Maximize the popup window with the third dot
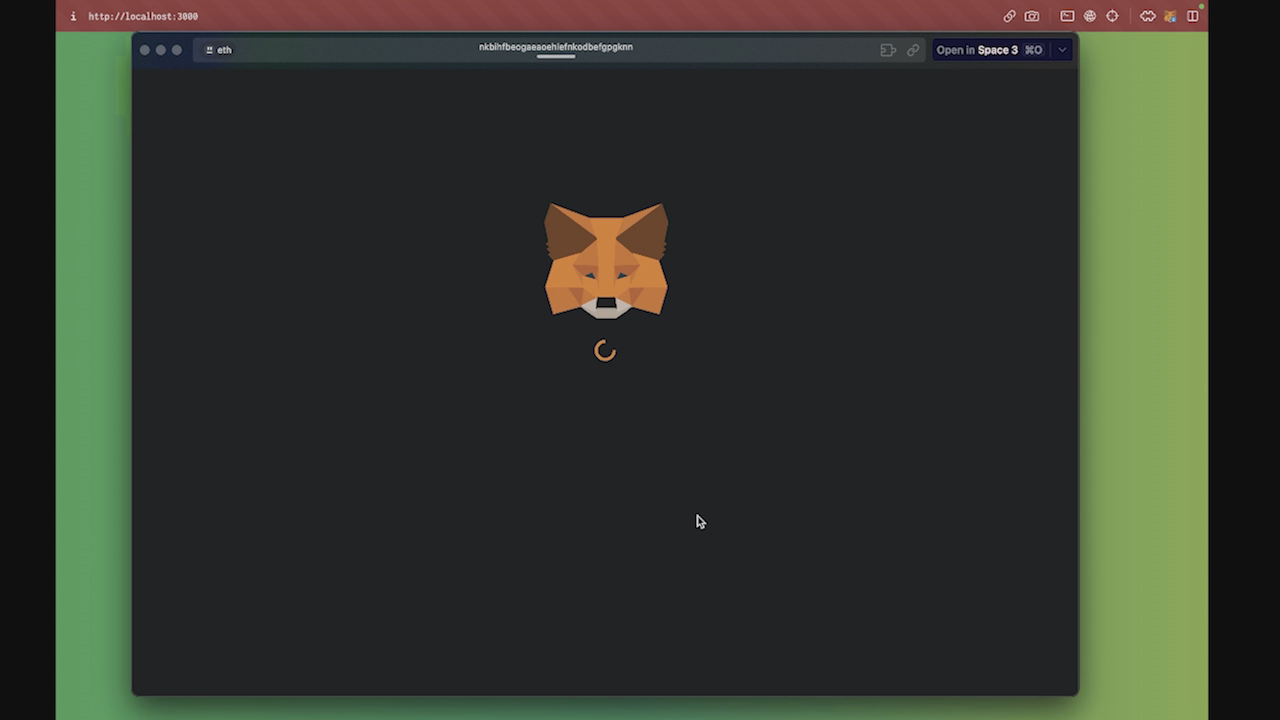Image resolution: width=1280 pixels, height=720 pixels. pos(177,50)
